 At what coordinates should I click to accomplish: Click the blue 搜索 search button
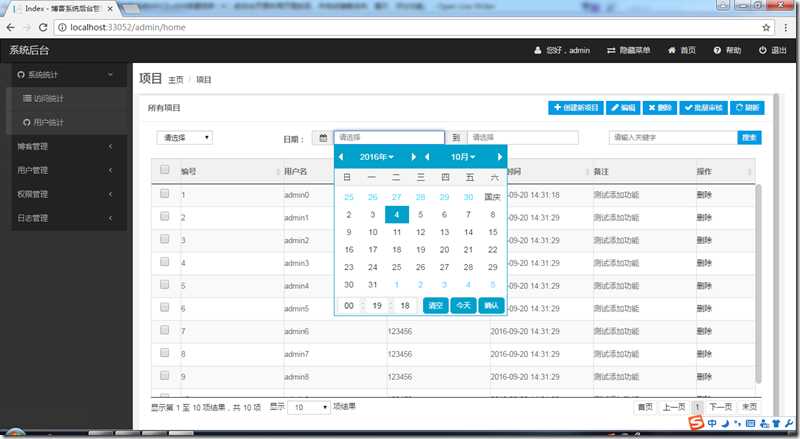(x=749, y=138)
